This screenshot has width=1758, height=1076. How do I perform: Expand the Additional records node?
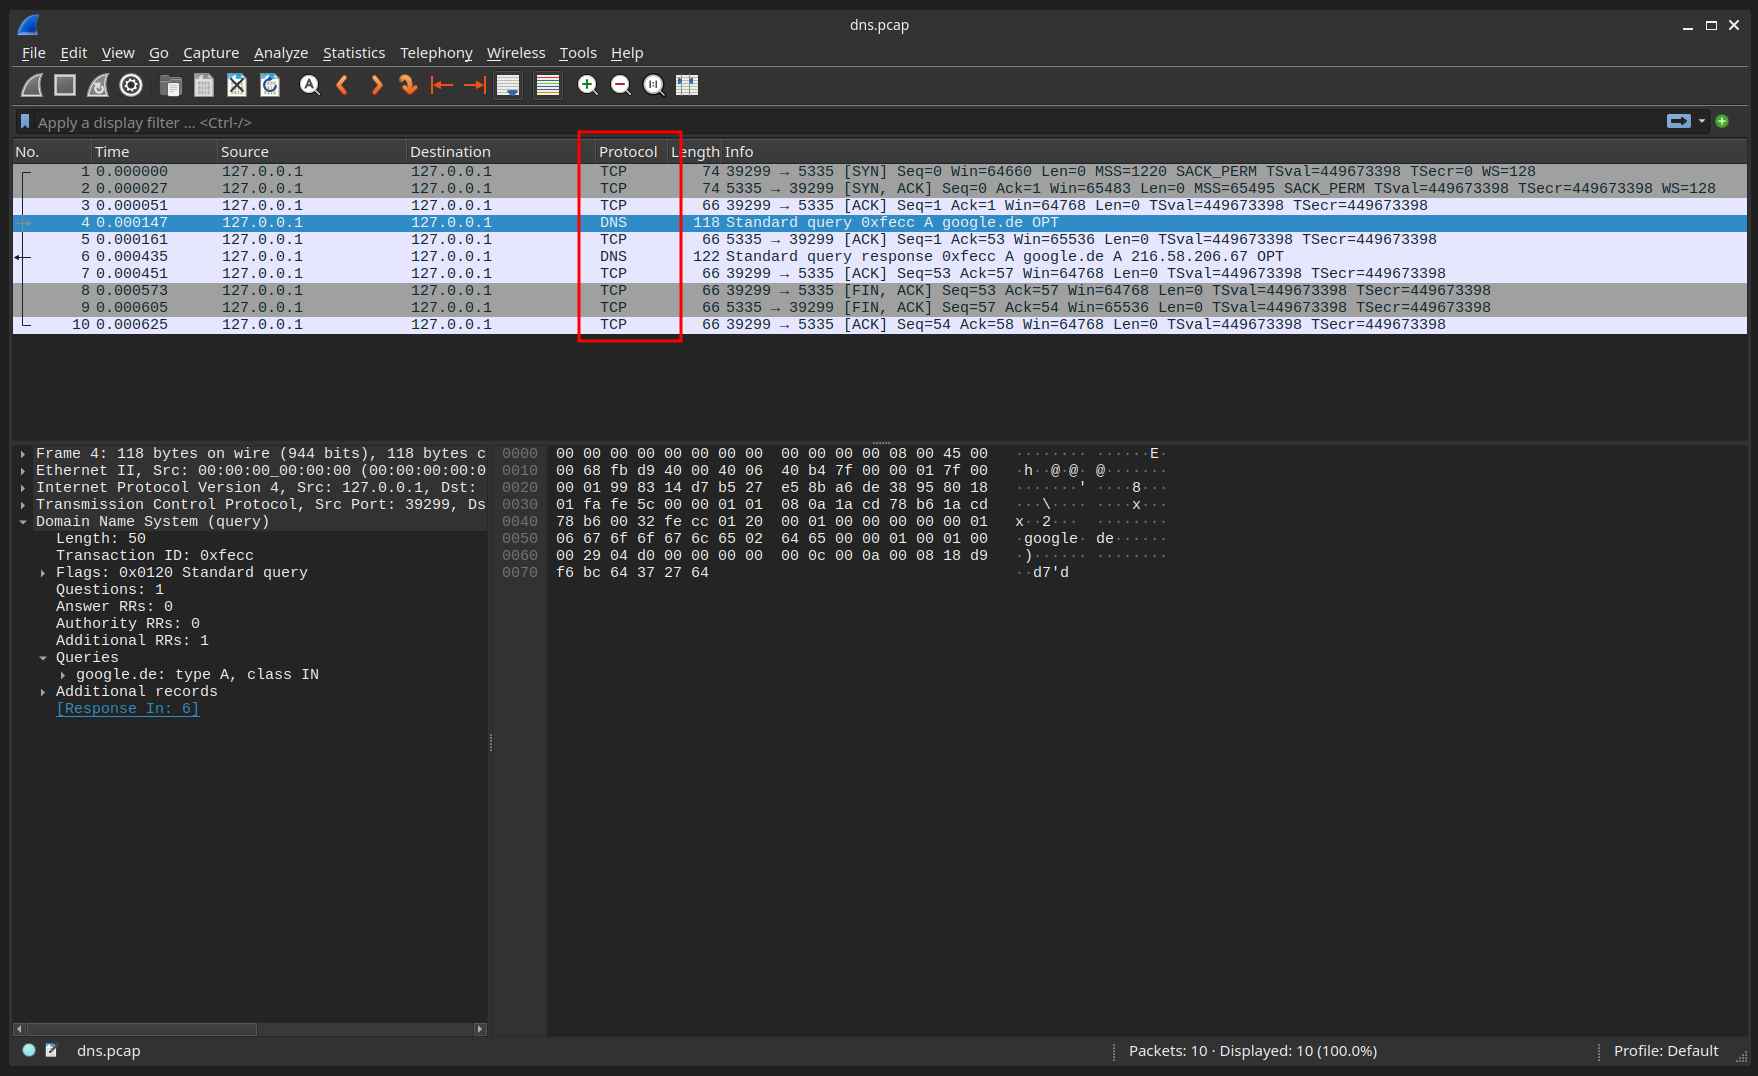(42, 692)
